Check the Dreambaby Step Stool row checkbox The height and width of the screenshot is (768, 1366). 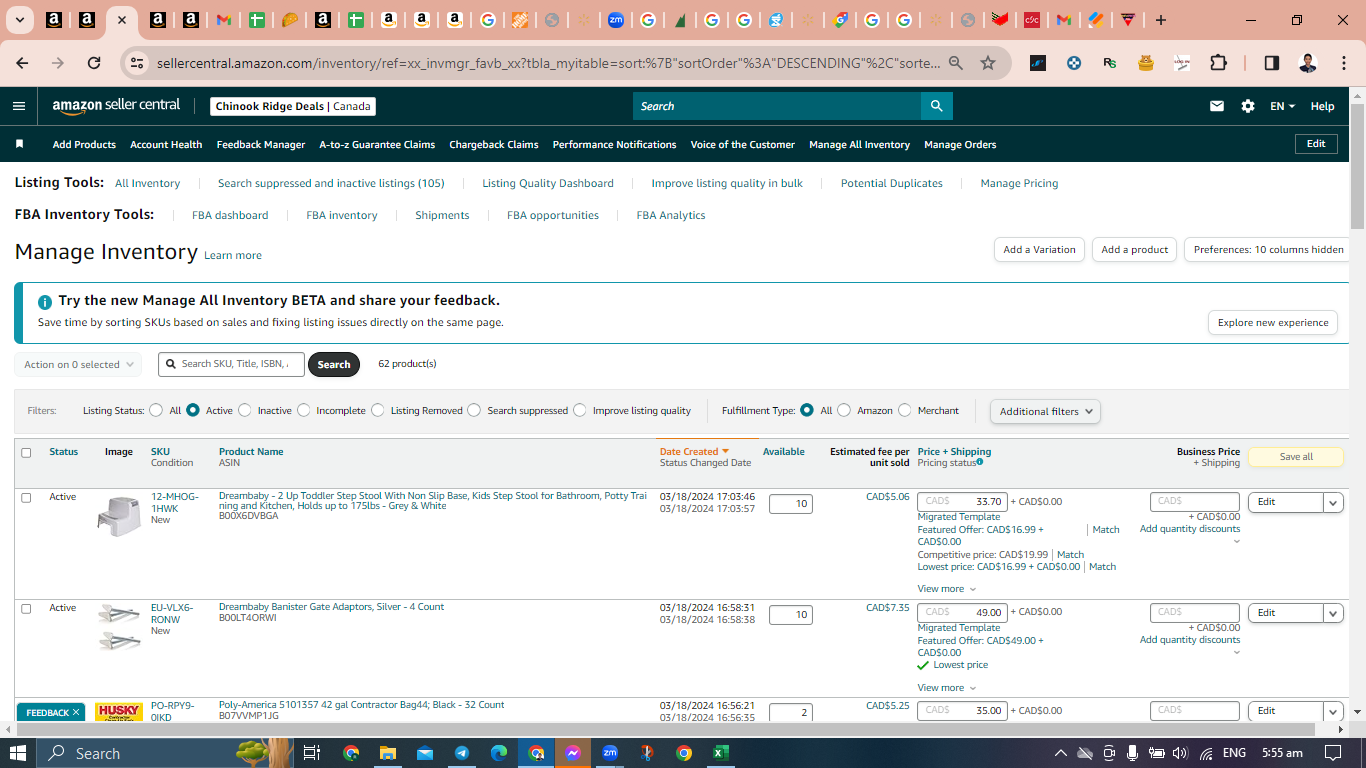click(26, 497)
